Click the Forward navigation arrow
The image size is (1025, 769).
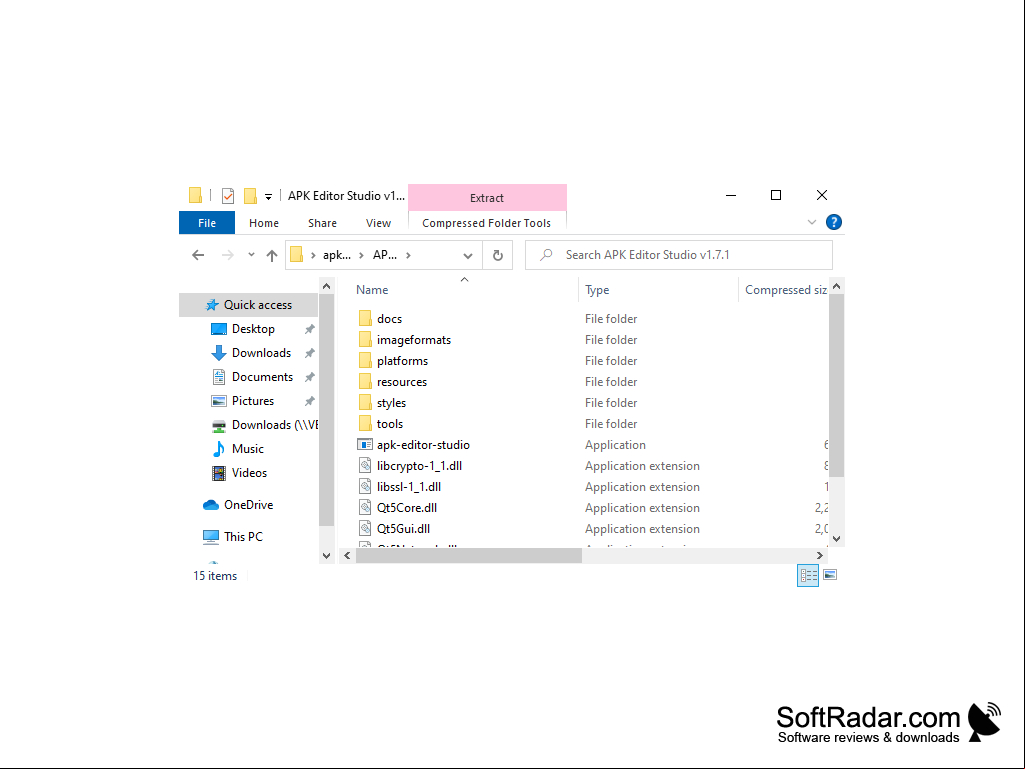(227, 255)
